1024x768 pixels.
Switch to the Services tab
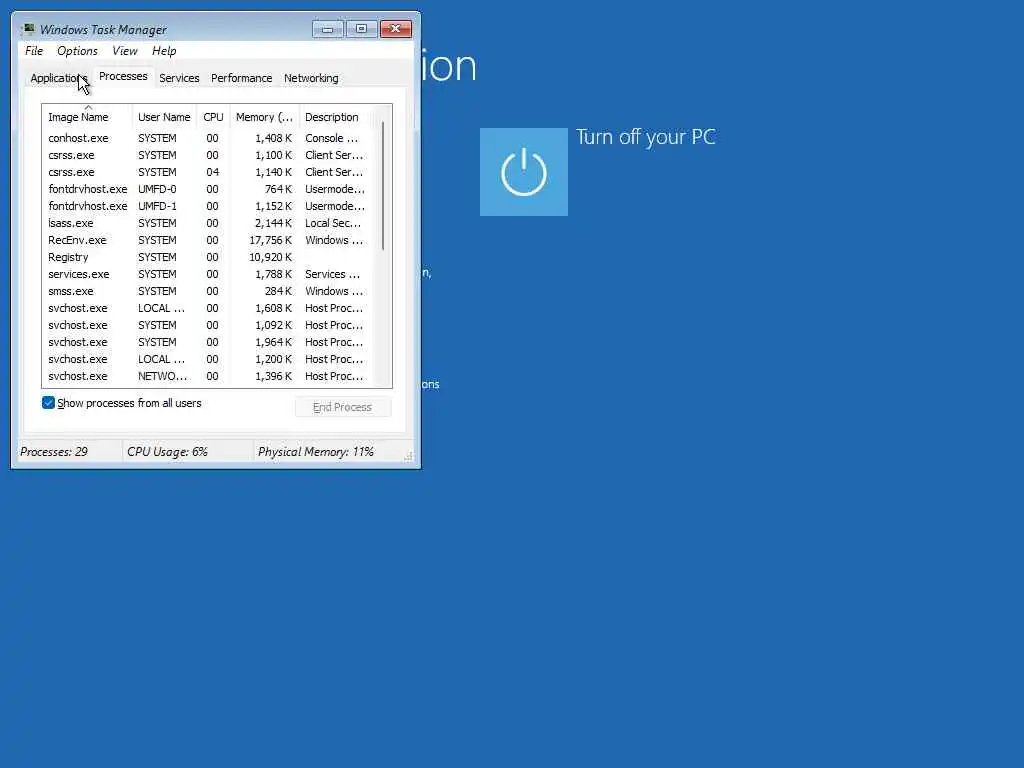179,78
